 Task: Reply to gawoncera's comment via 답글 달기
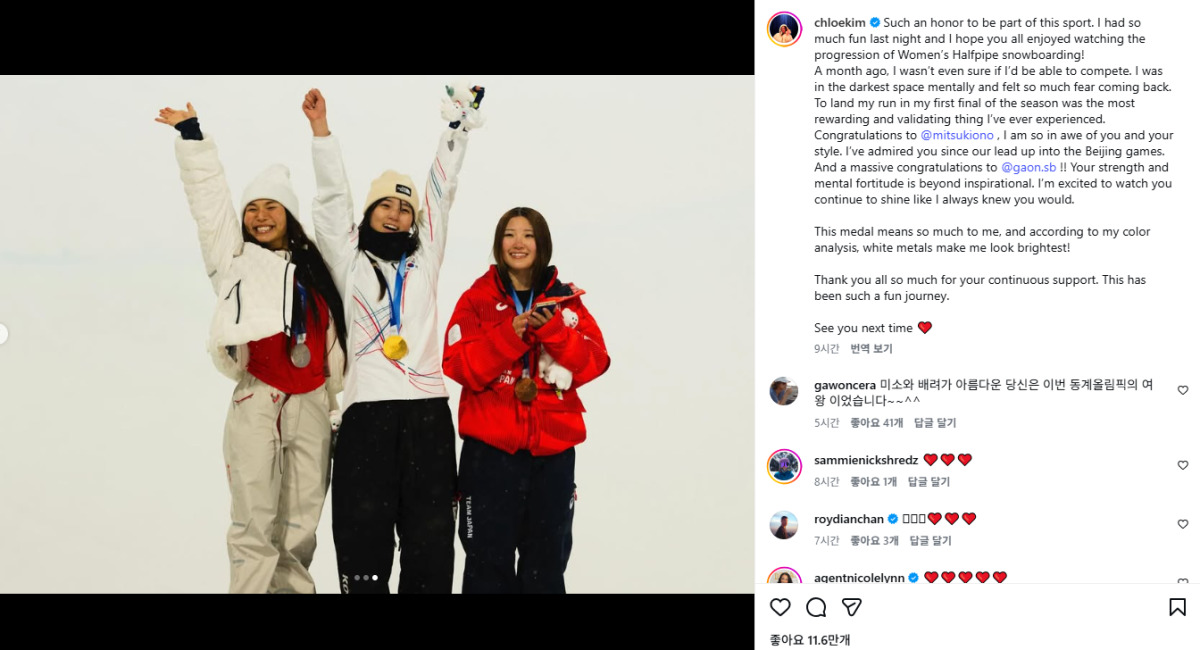click(935, 423)
